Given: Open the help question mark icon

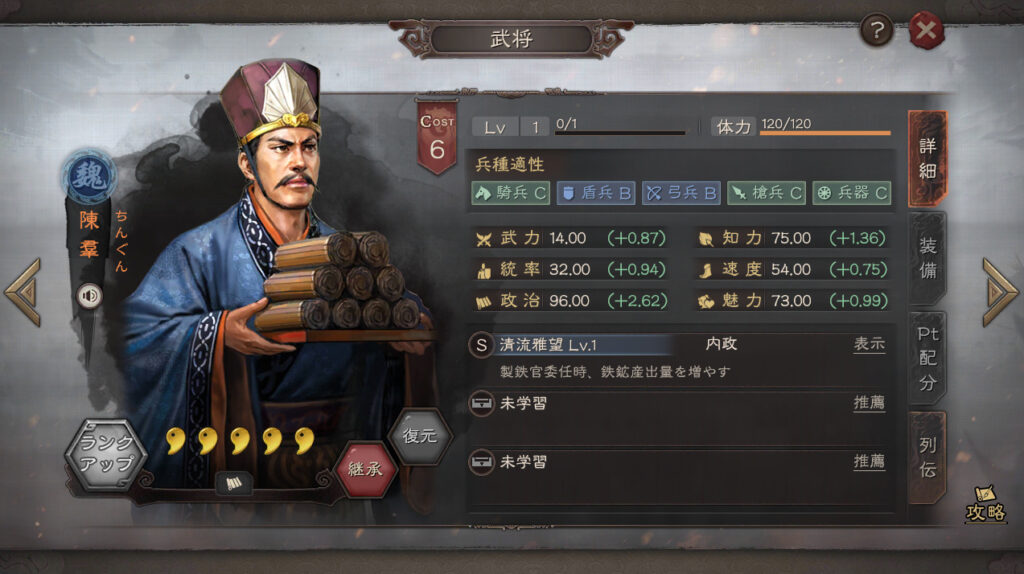Looking at the screenshot, I should tap(876, 29).
